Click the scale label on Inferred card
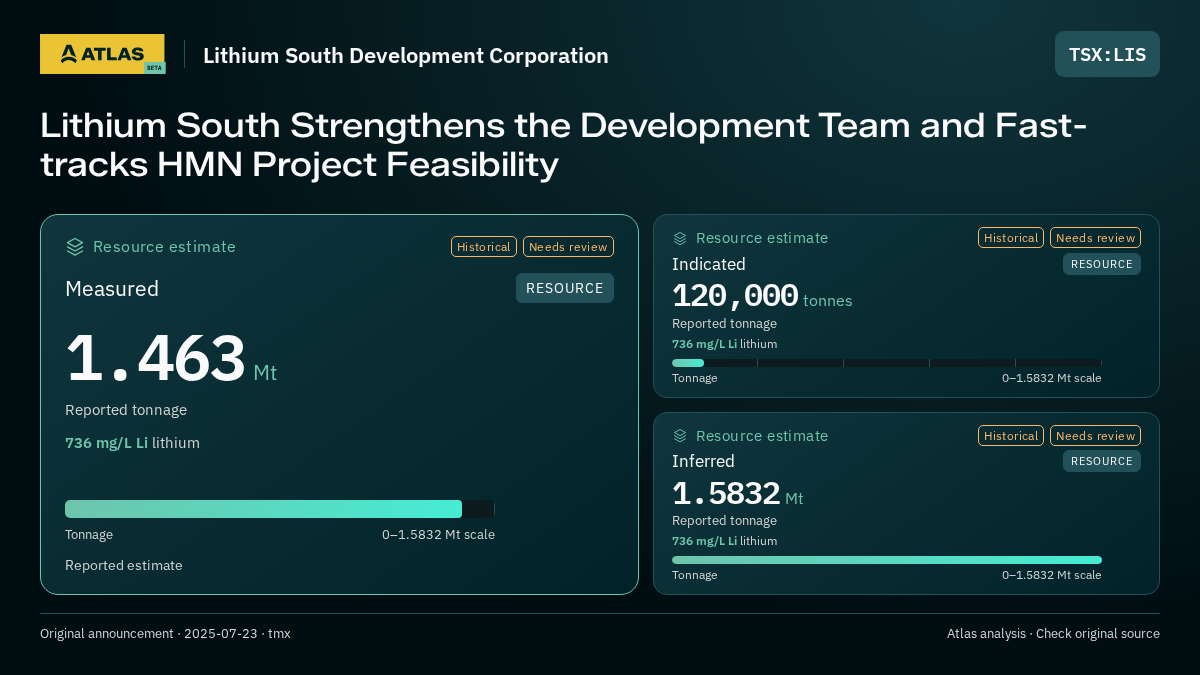 coord(1051,575)
